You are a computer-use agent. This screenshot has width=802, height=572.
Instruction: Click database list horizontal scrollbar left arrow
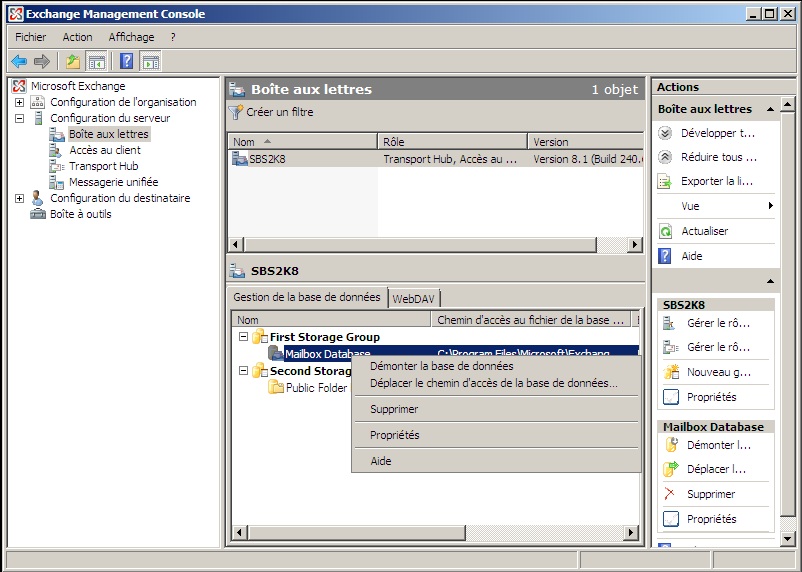[239, 533]
